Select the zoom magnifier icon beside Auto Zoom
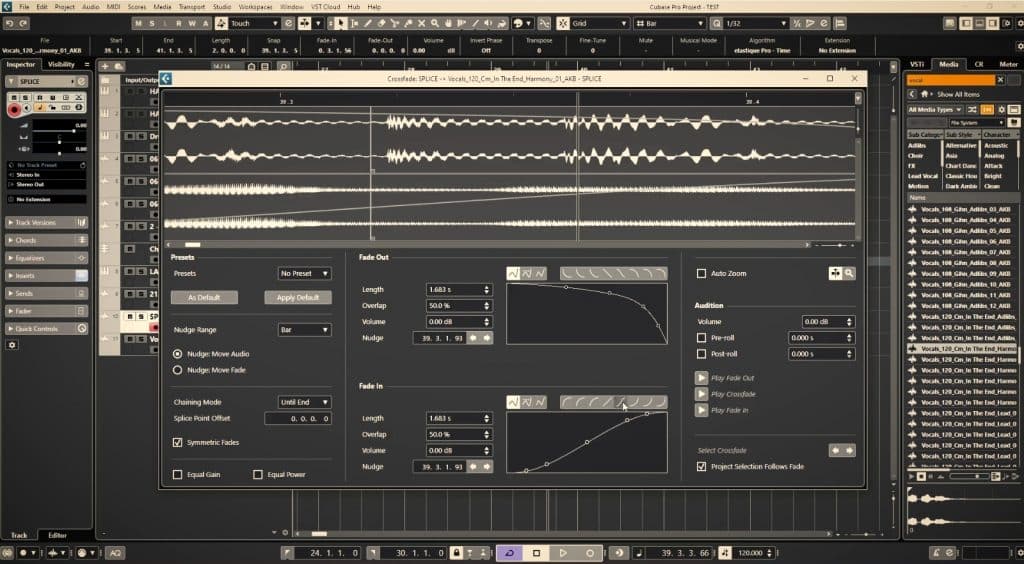This screenshot has width=1024, height=564. [849, 273]
